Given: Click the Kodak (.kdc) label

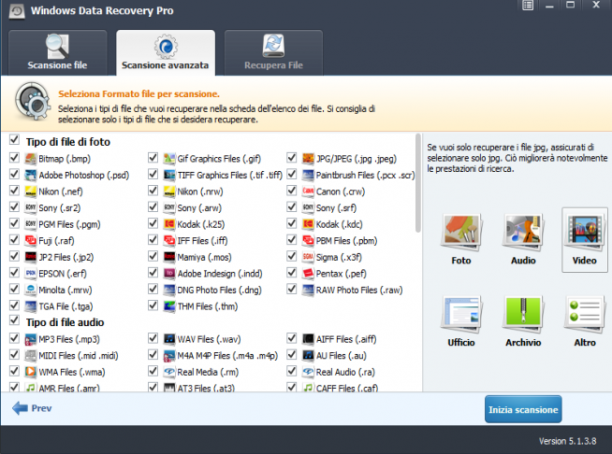Looking at the screenshot, I should (x=339, y=224).
